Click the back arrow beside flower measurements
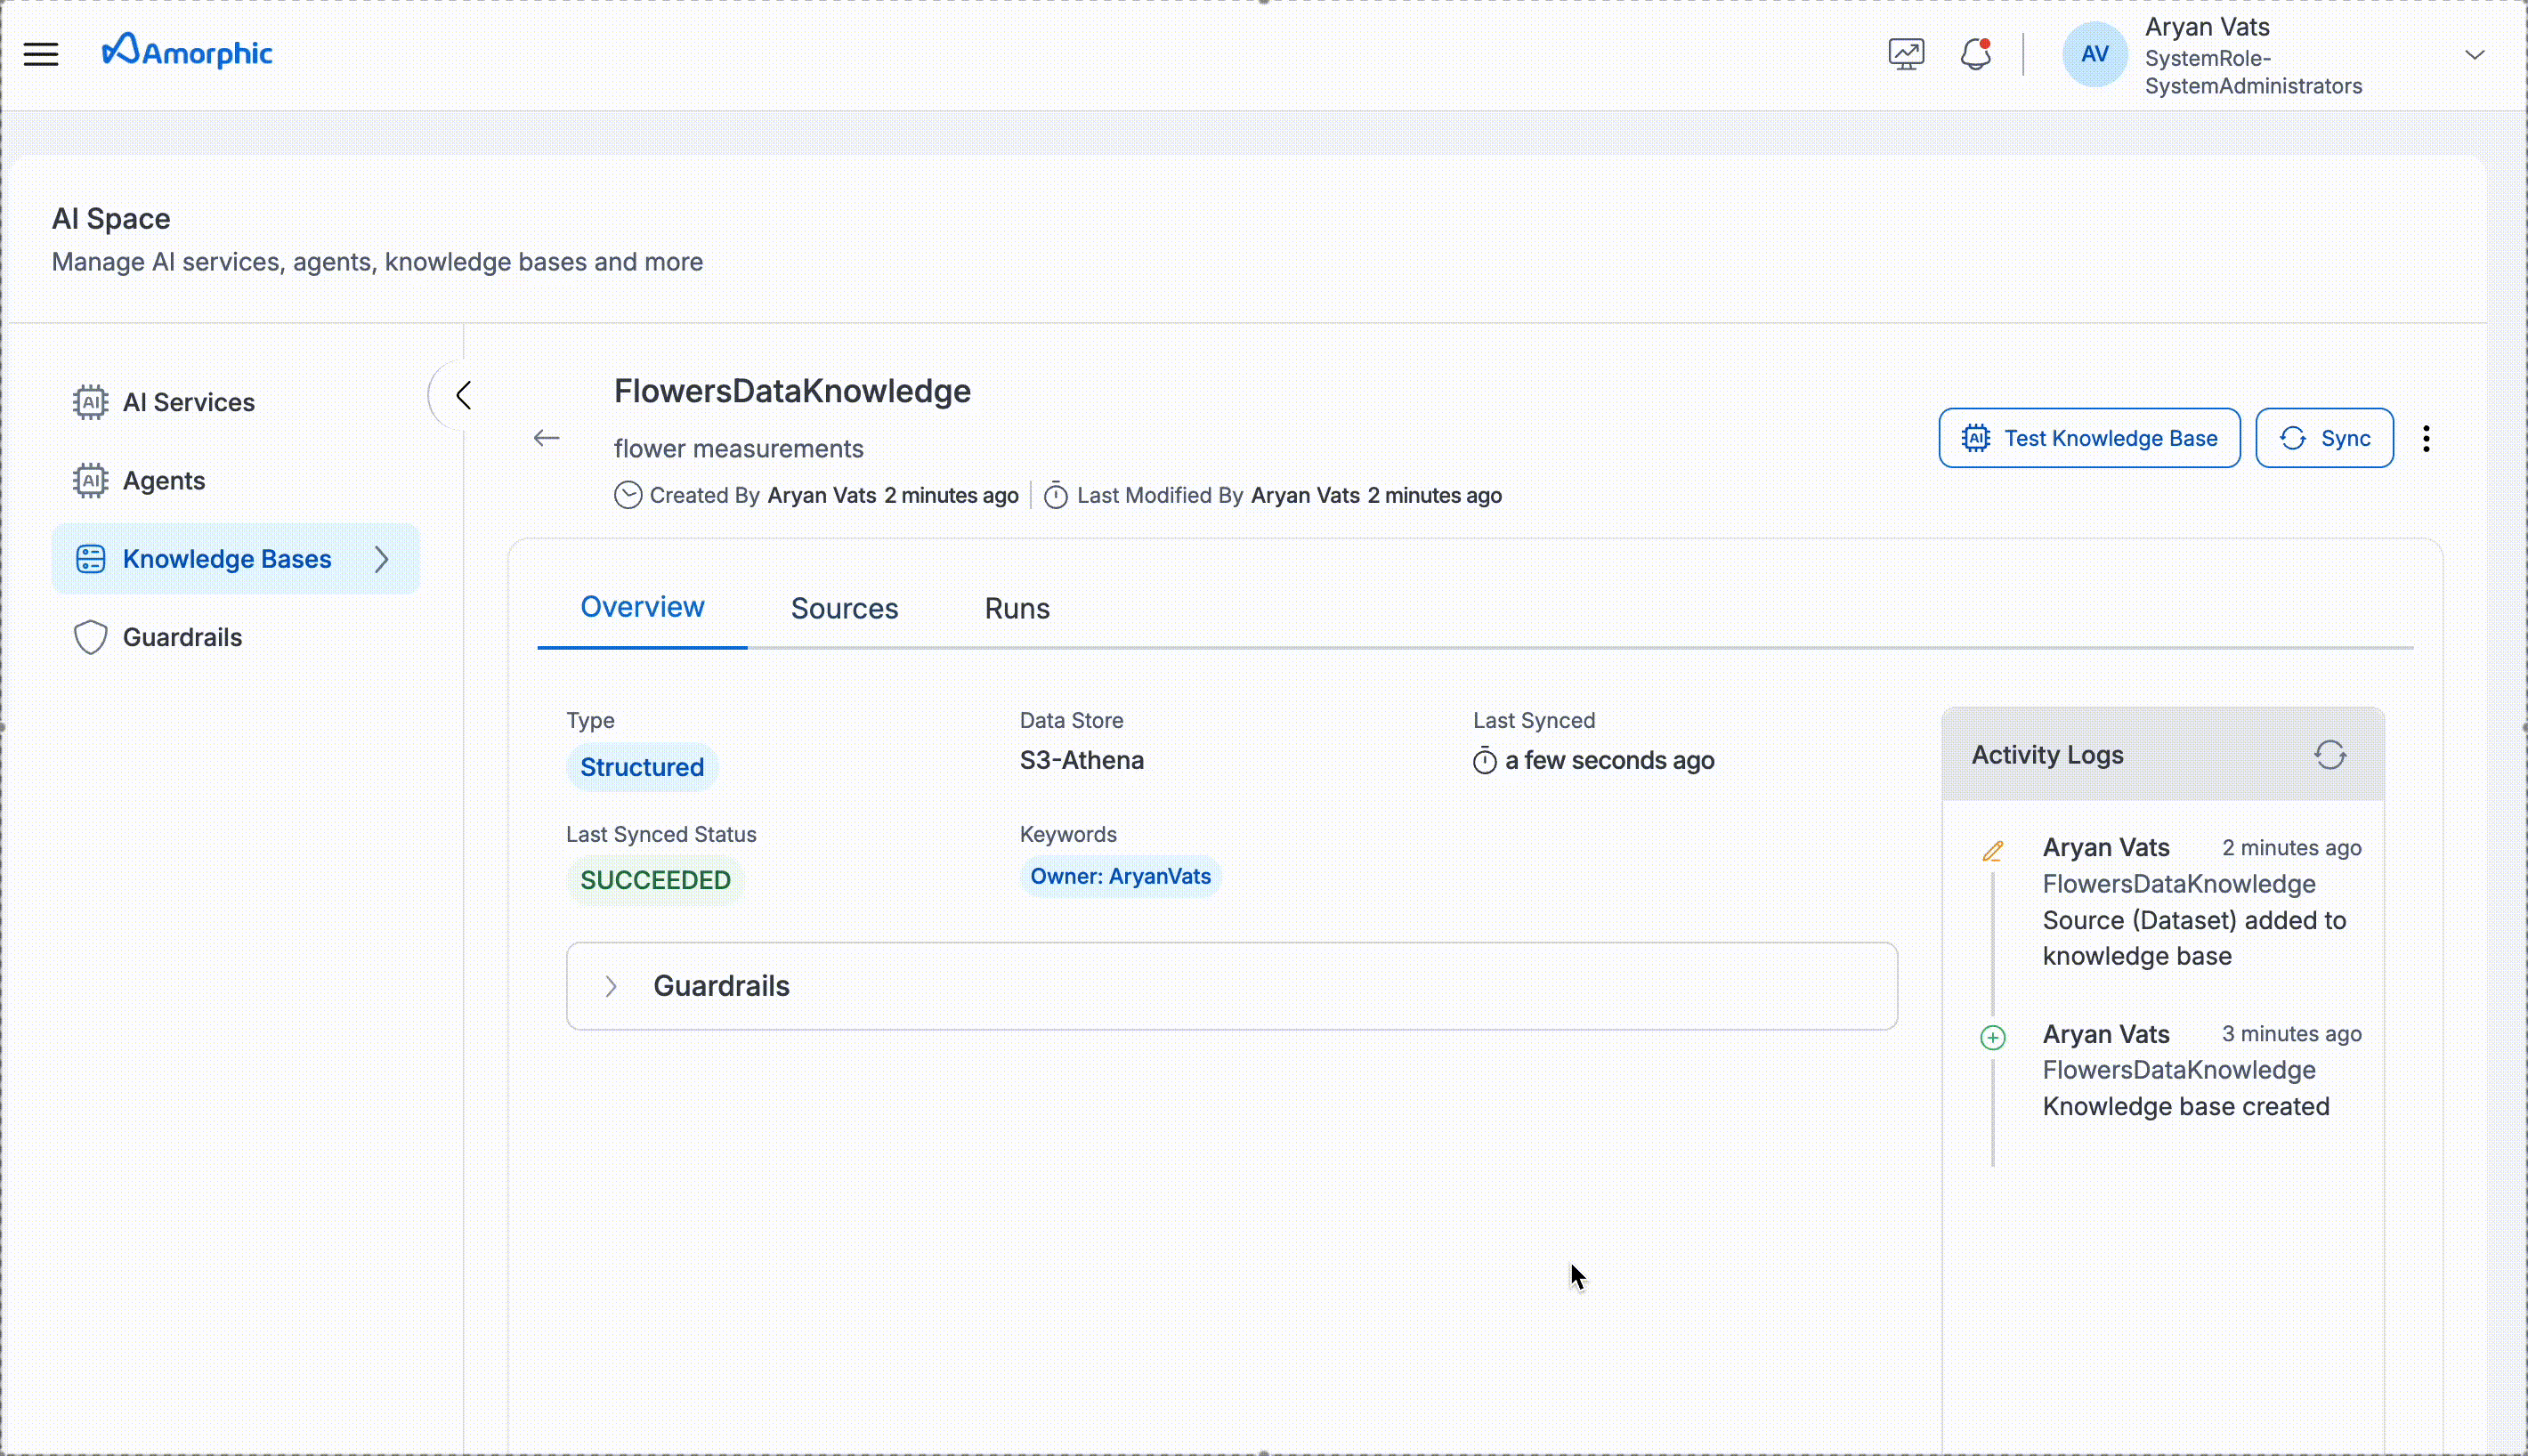The image size is (2528, 1456). tap(546, 438)
